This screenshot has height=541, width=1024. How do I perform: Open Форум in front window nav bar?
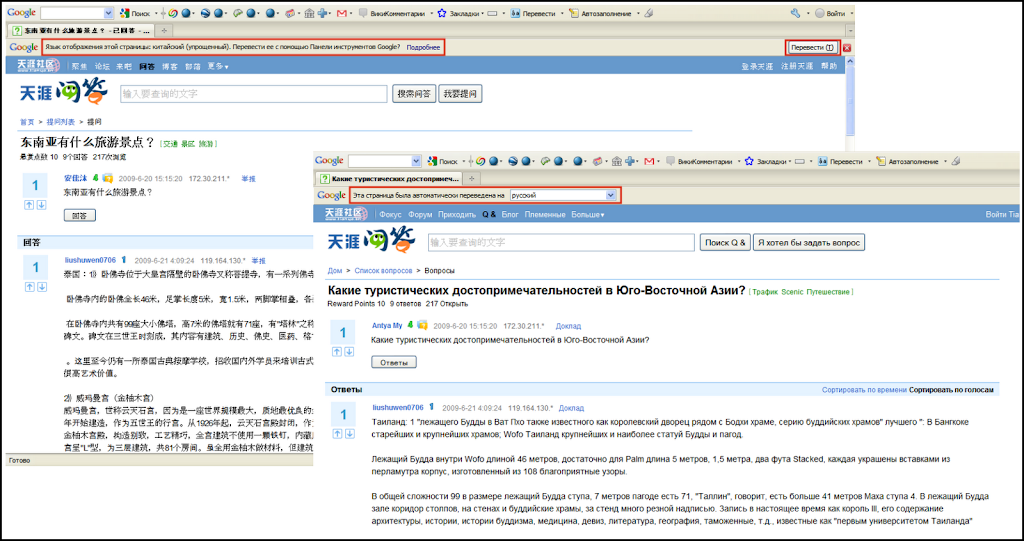tap(420, 214)
